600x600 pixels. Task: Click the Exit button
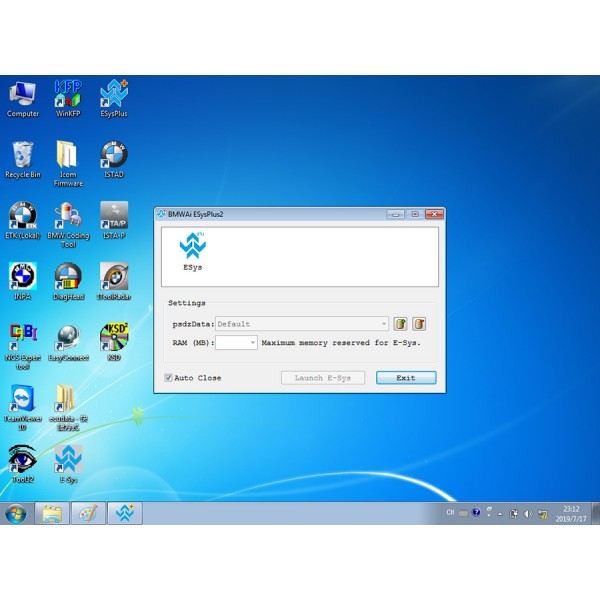point(406,378)
